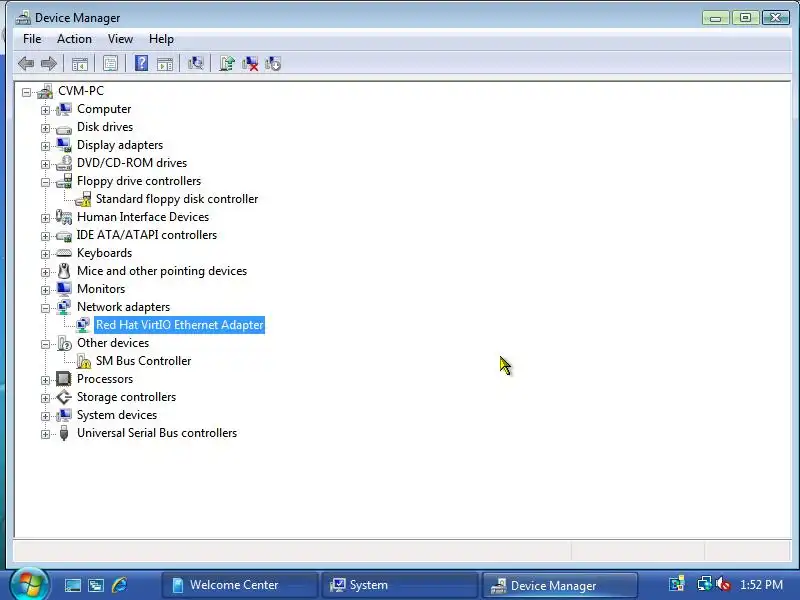Expand the Disk drives category
Image resolution: width=800 pixels, height=600 pixels.
pos(45,128)
